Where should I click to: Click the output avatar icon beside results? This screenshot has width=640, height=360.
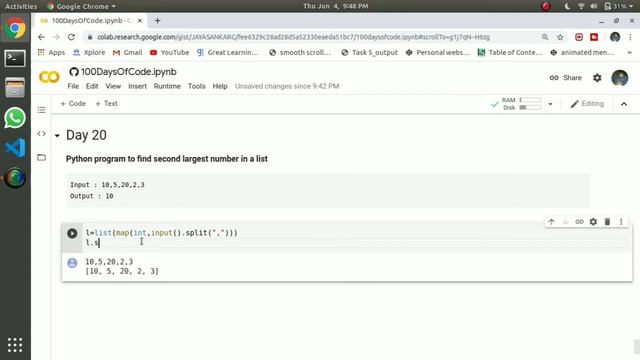point(72,263)
